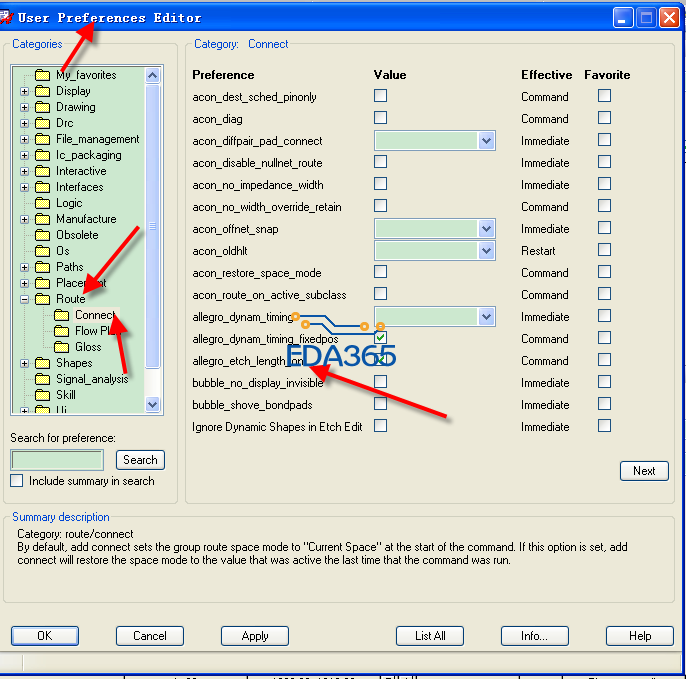Select the acon_no_width_override_retain preference name
Viewport: 686px width, 679px height.
tap(267, 207)
